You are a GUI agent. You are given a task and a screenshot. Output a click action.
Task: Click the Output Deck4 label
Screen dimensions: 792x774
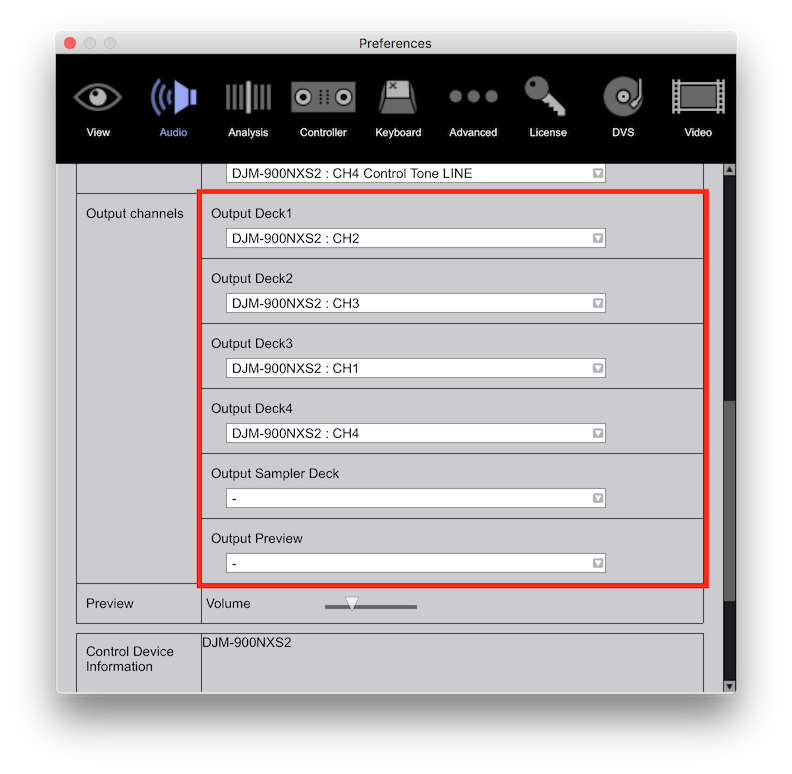click(252, 408)
